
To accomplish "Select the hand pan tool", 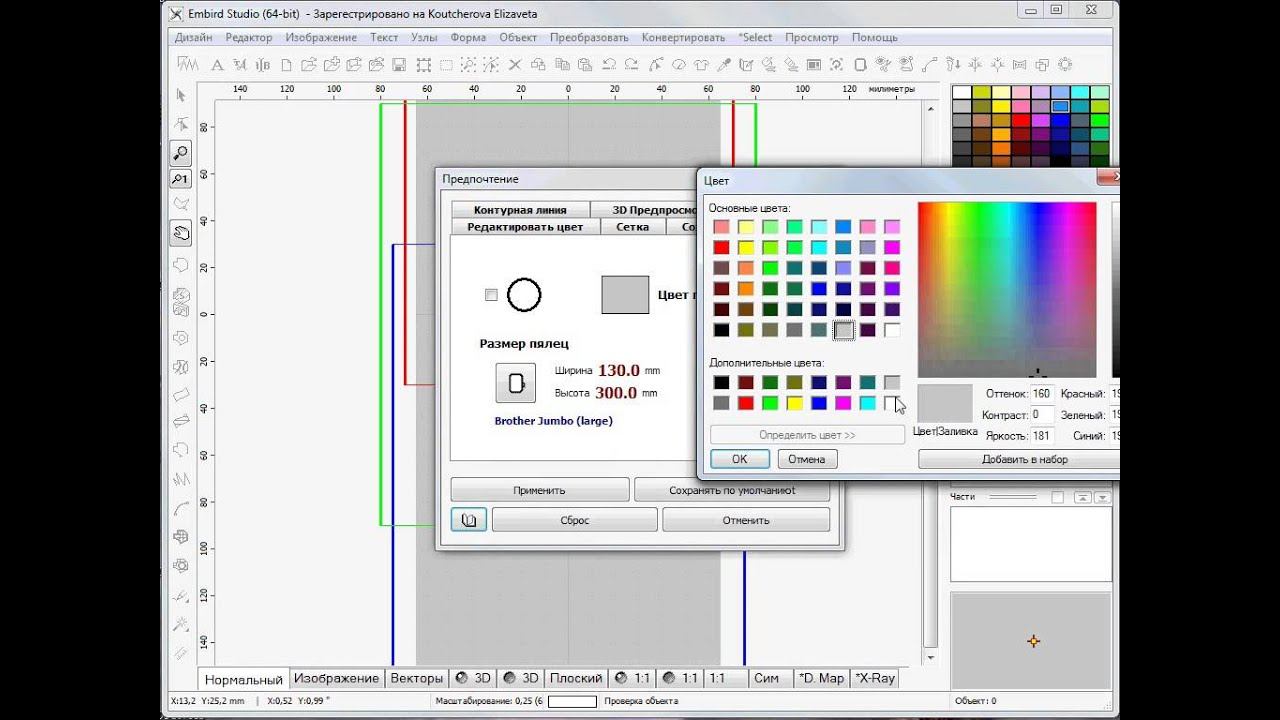I will pos(181,234).
